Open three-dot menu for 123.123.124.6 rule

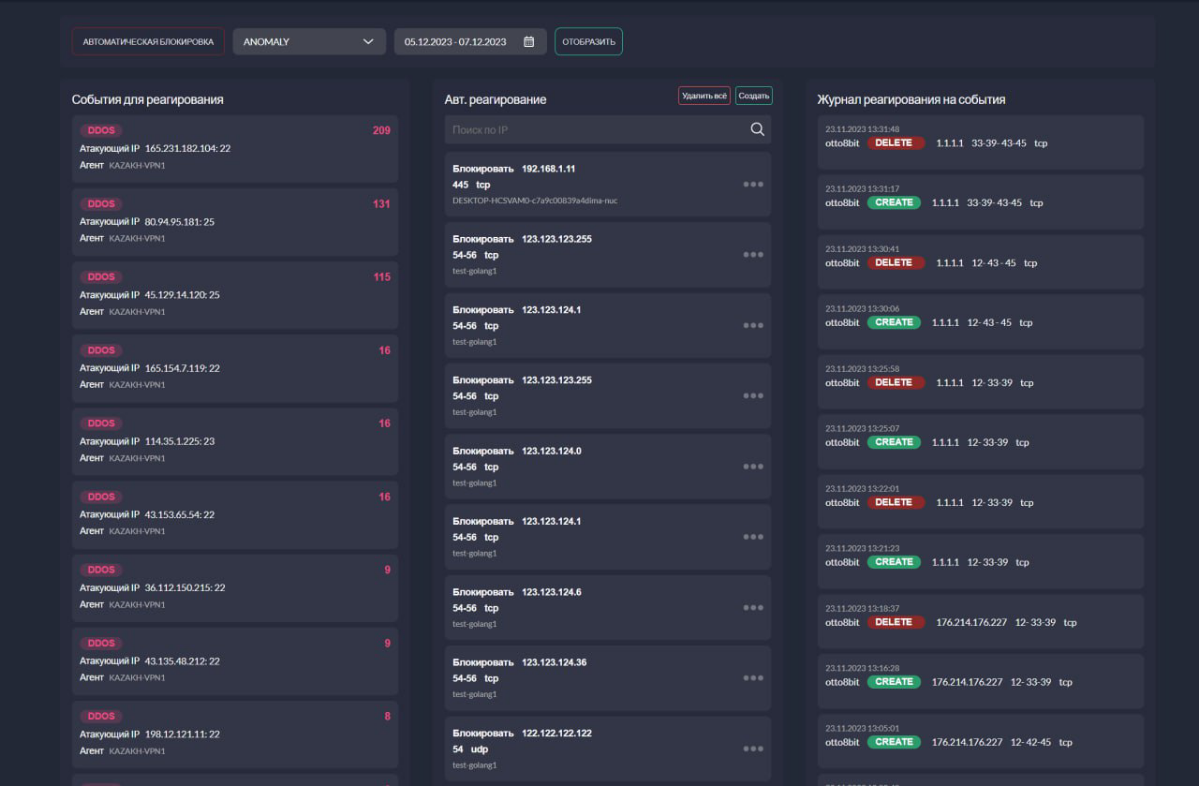[753, 608]
